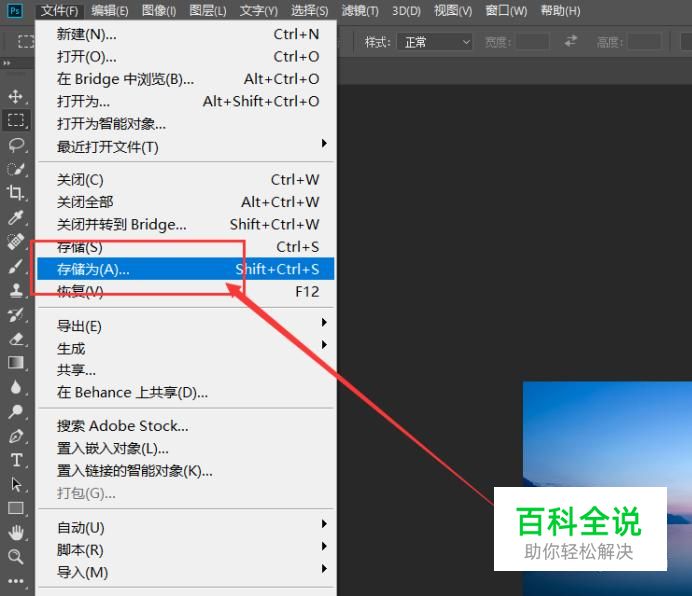Expand the toolbox double-arrow toggle
This screenshot has width=692, height=596.
point(7,63)
